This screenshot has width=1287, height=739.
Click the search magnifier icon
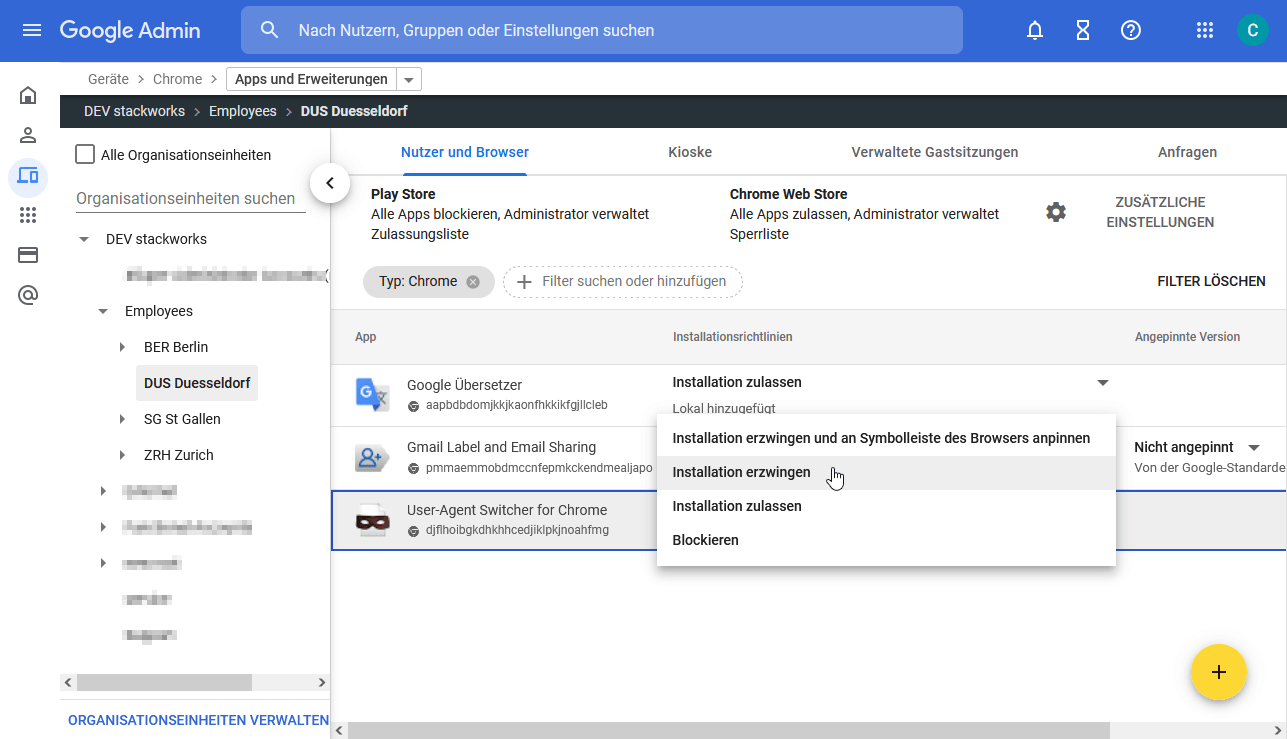pos(269,30)
